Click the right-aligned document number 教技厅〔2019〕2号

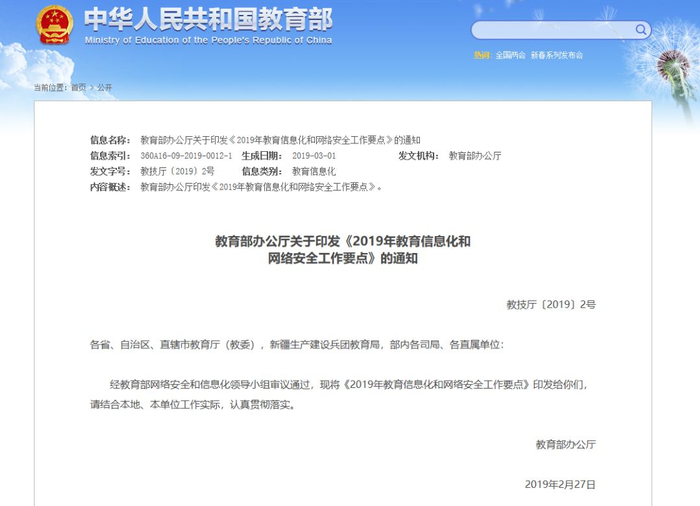coord(551,305)
